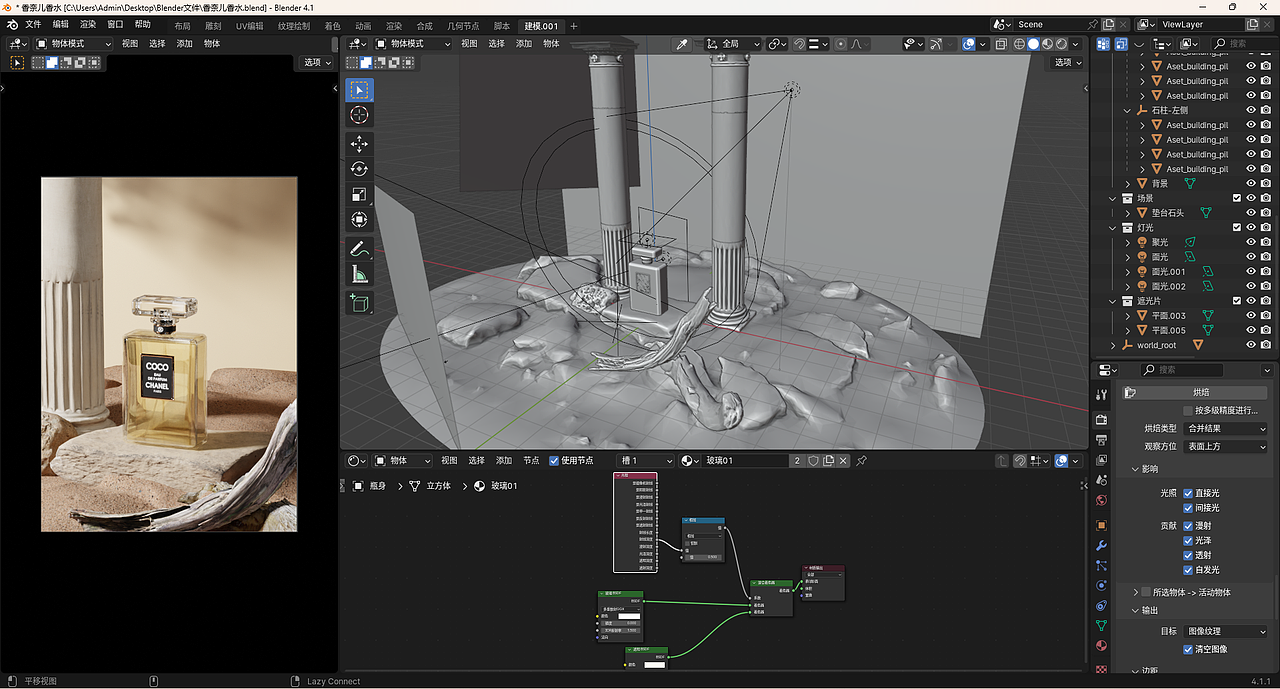Viewport: 1280px width, 689px height.
Task: Exclude the 灯光 collection from view layer
Action: click(1237, 228)
